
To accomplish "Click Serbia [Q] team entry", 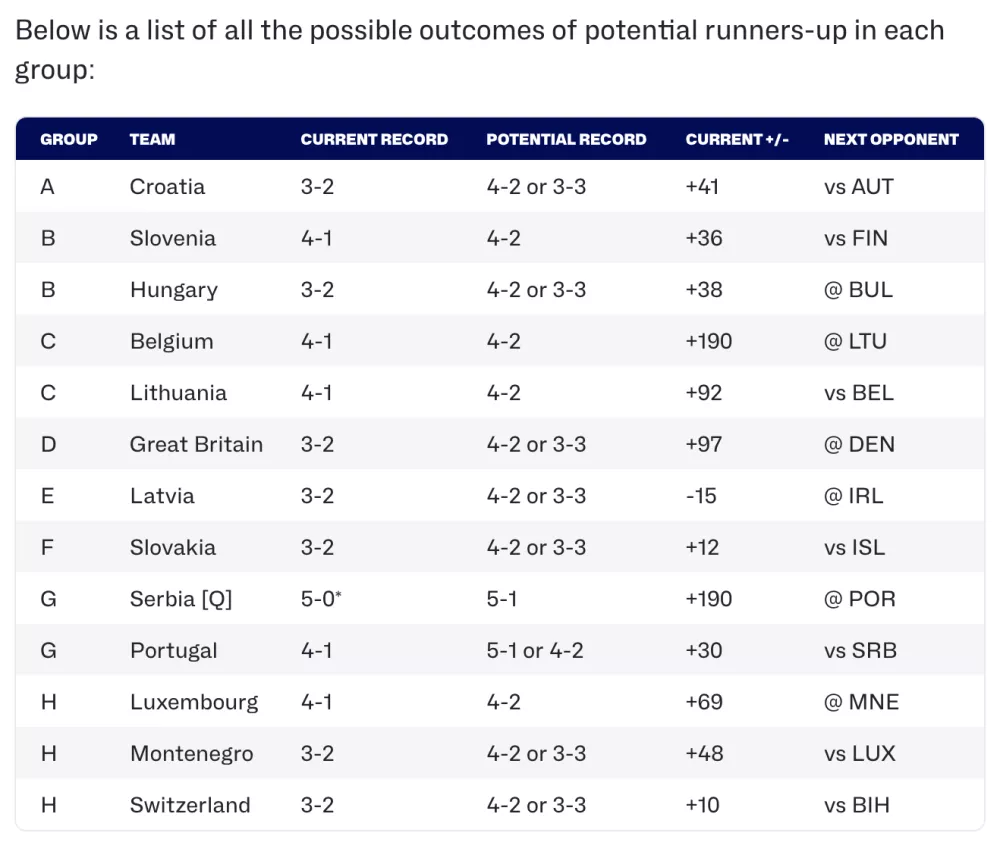I will click(x=180, y=599).
